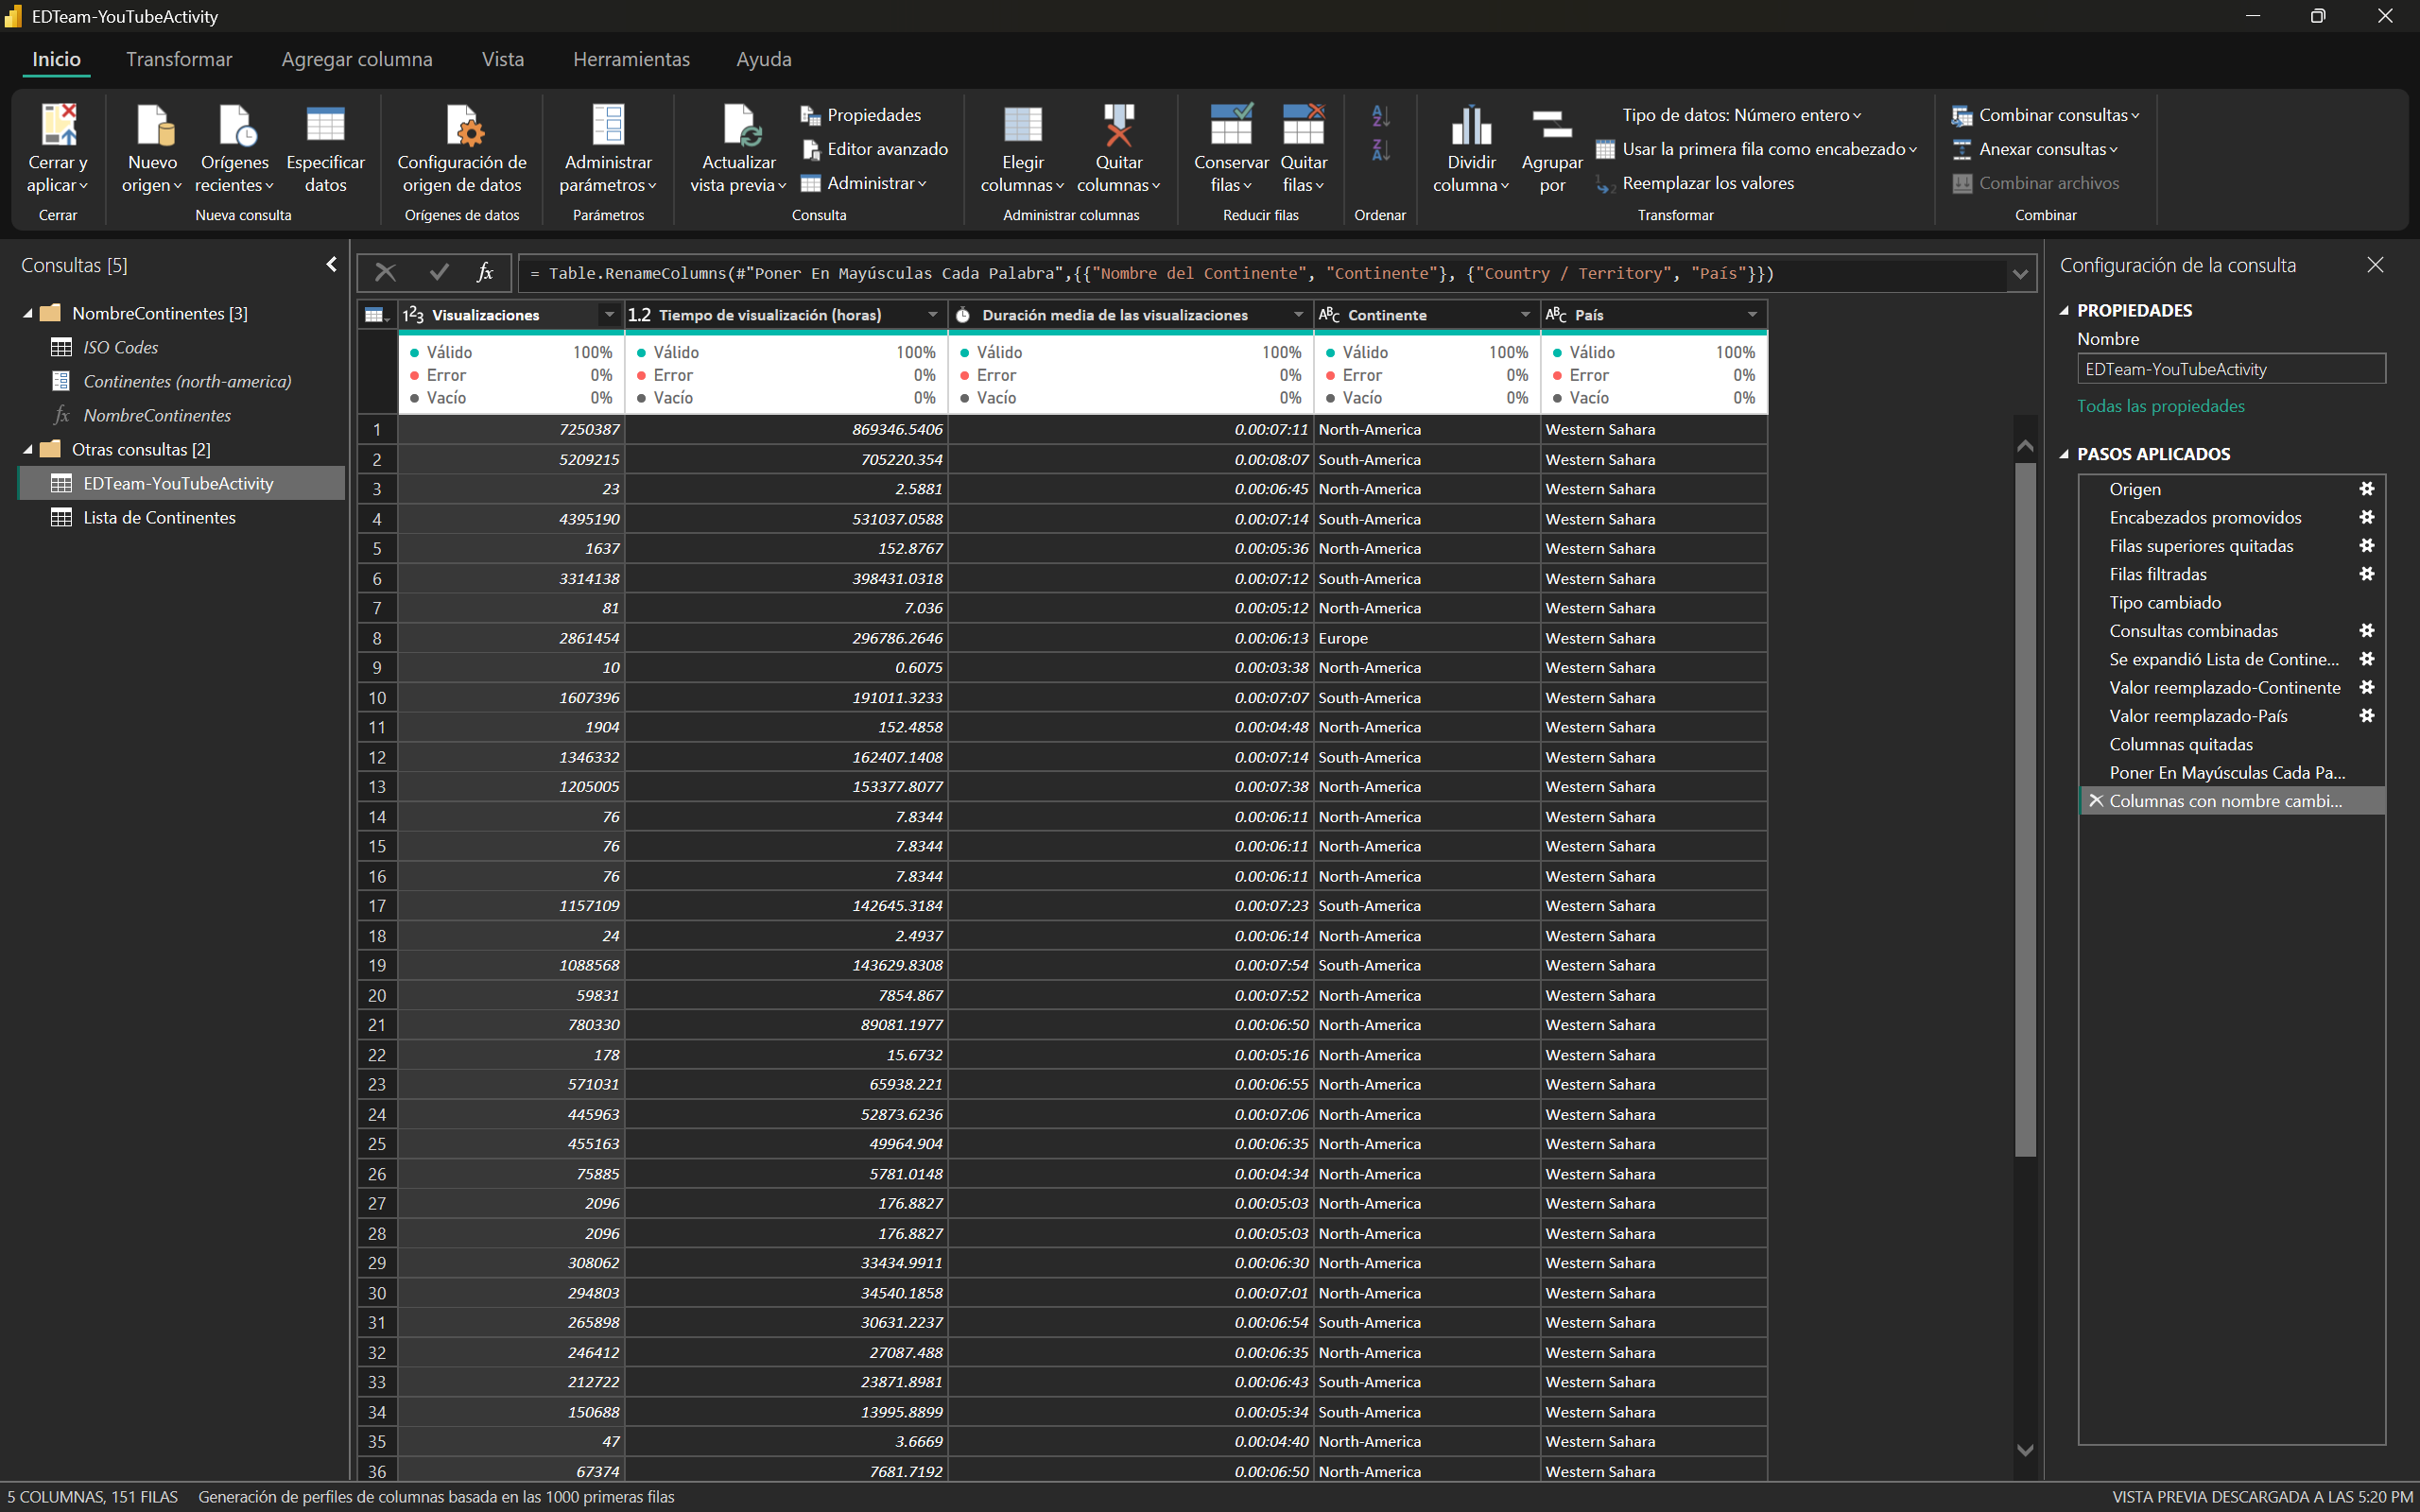Sort ascending with the A-Z icon
Image resolution: width=2420 pixels, height=1512 pixels.
point(1380,116)
